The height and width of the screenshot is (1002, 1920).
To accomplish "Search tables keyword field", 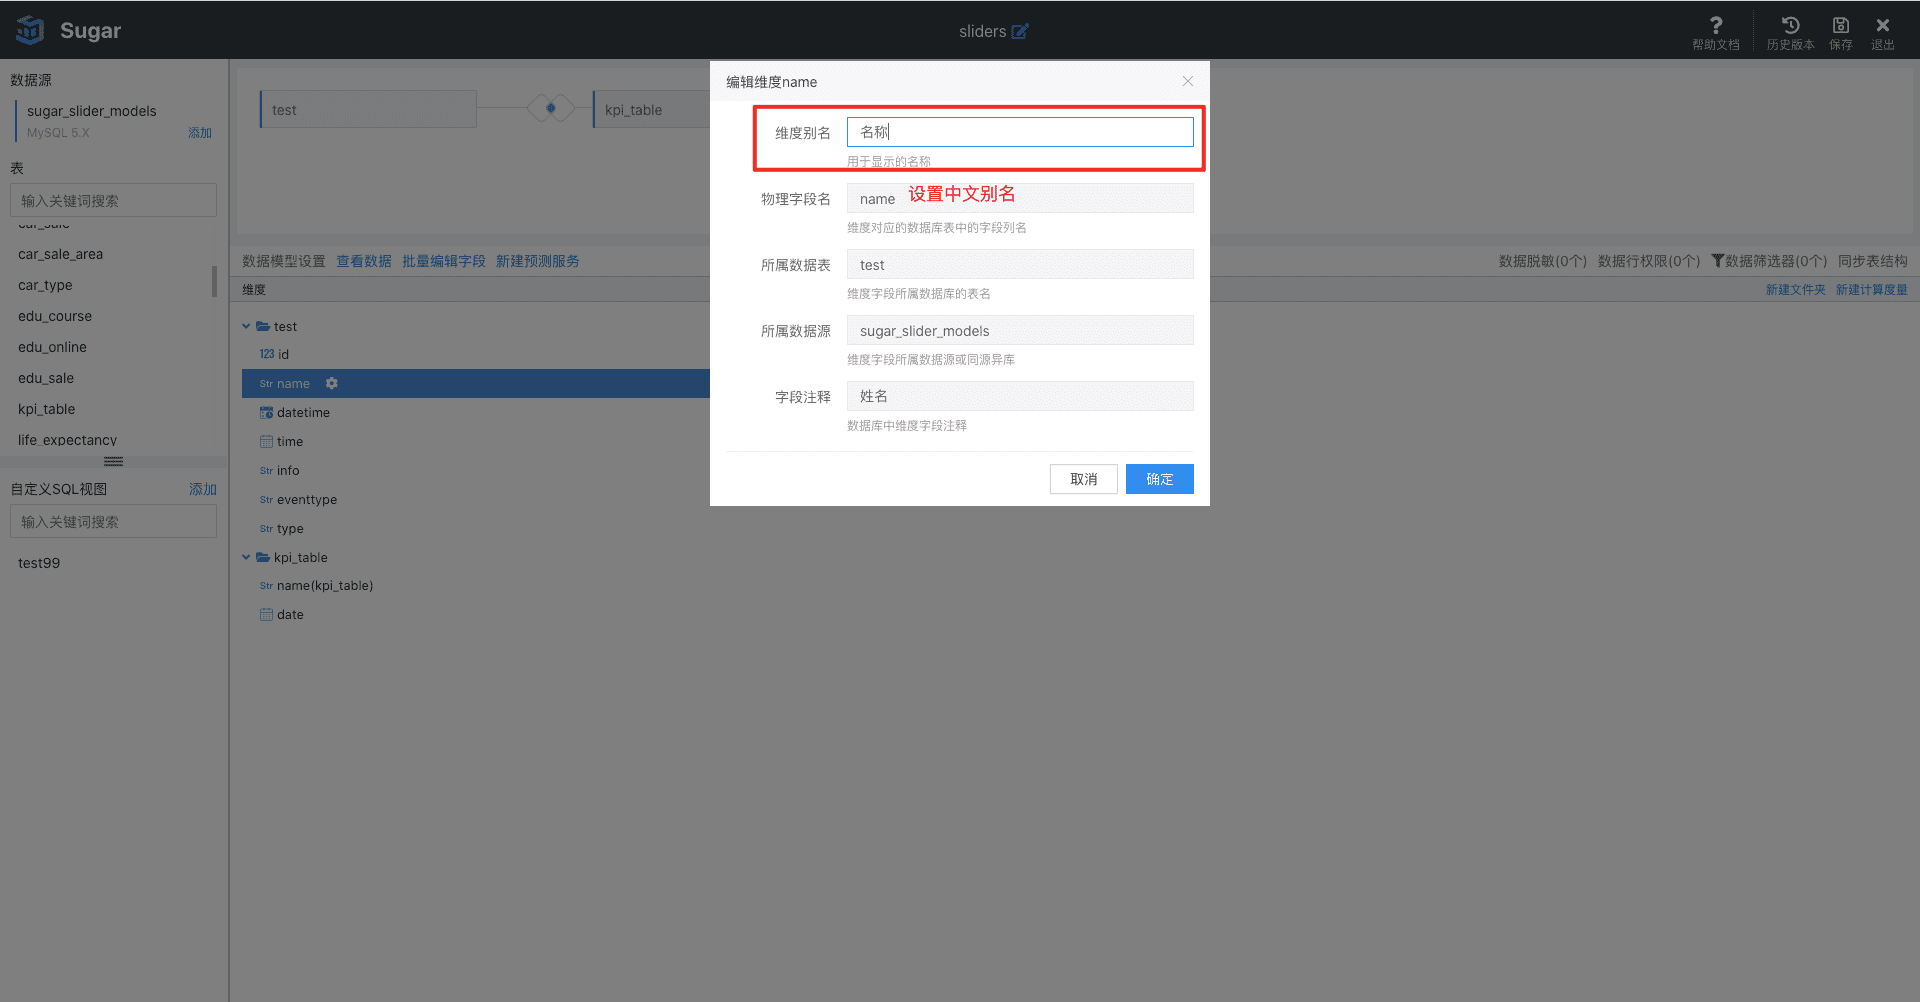I will (113, 200).
